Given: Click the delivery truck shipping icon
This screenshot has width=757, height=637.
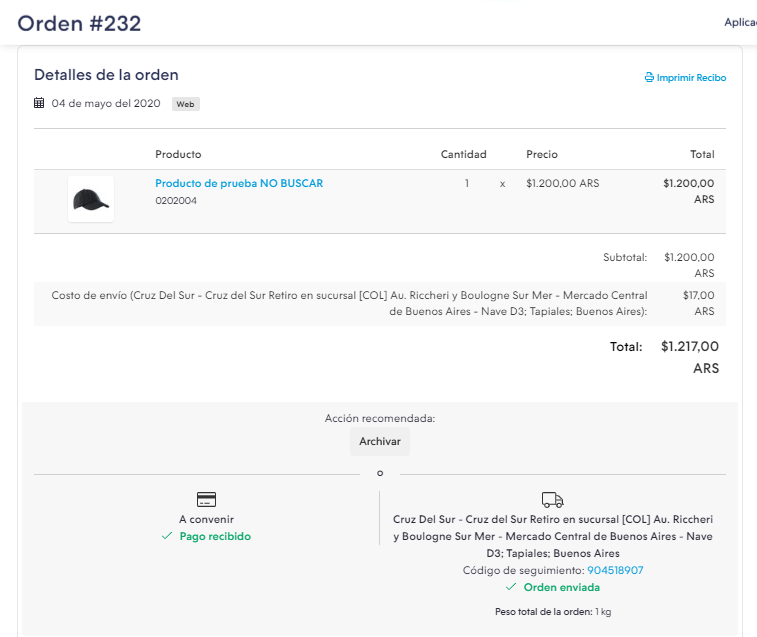Looking at the screenshot, I should [552, 500].
